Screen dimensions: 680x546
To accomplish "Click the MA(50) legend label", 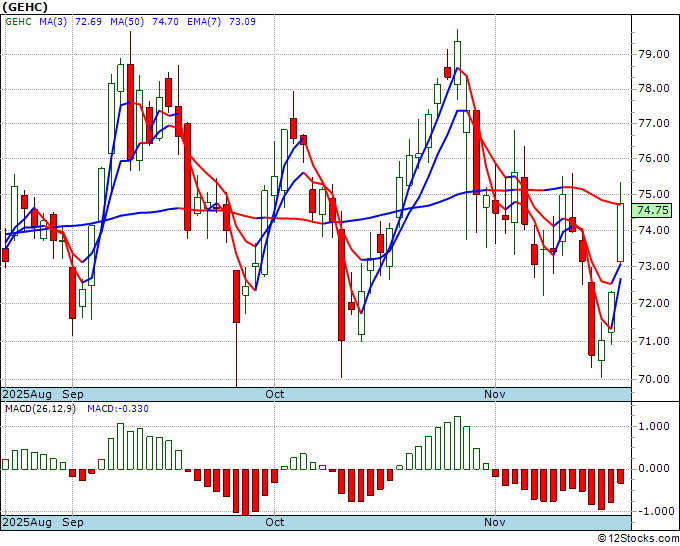I will click(x=127, y=22).
